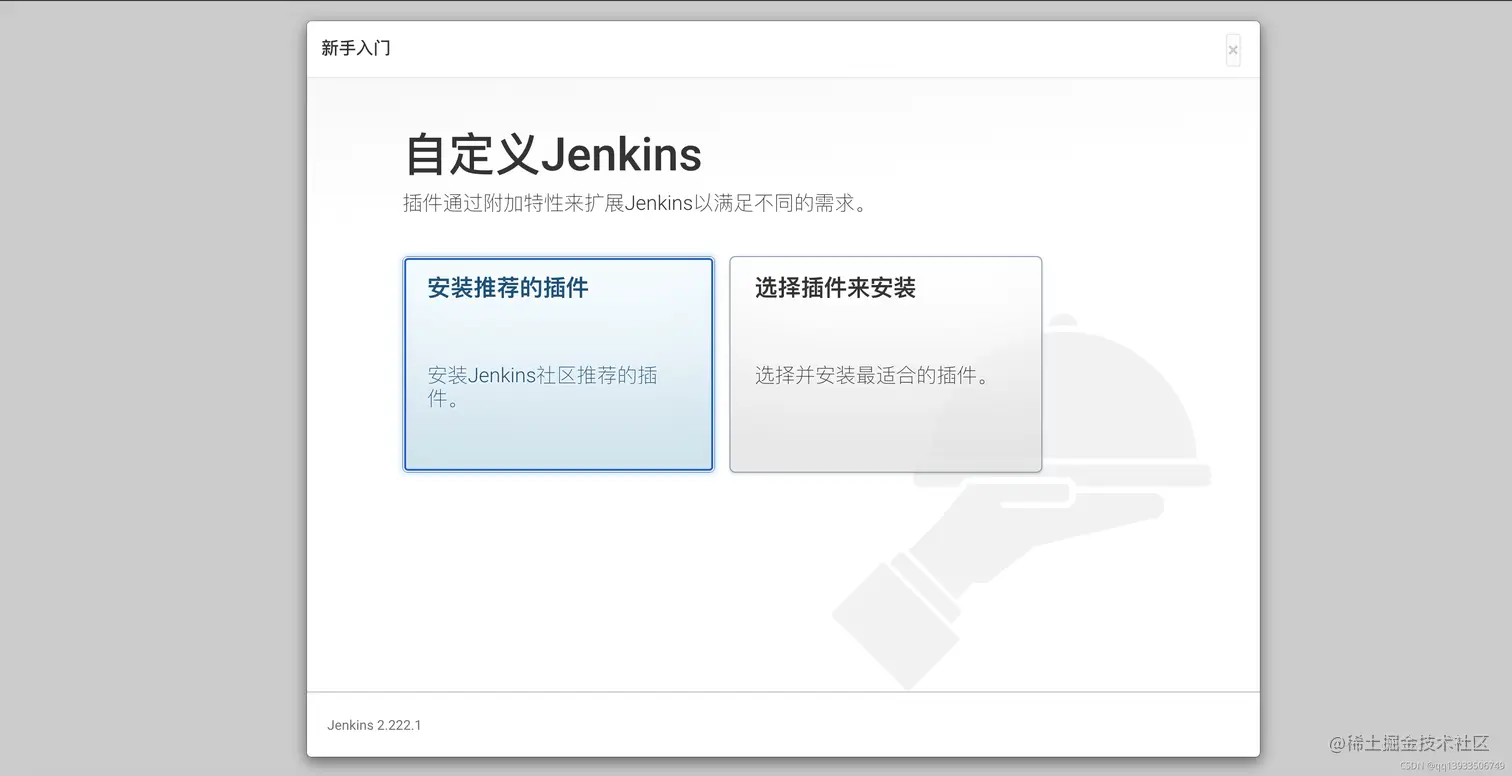Click the plugin explanation subtitle text
The image size is (1512, 776).
(x=633, y=203)
